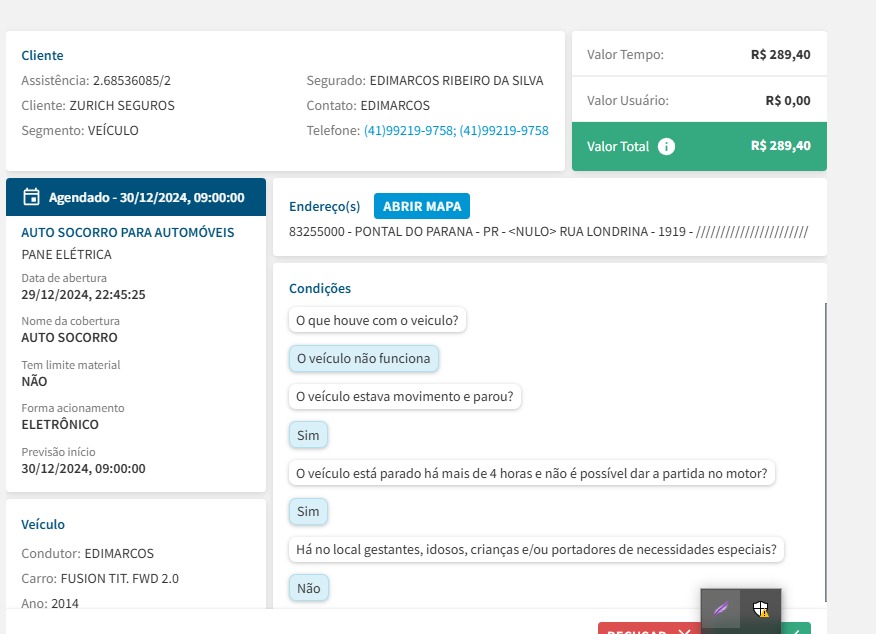Open the purple feather tray icon
Screen dimensions: 876x634
720,608
